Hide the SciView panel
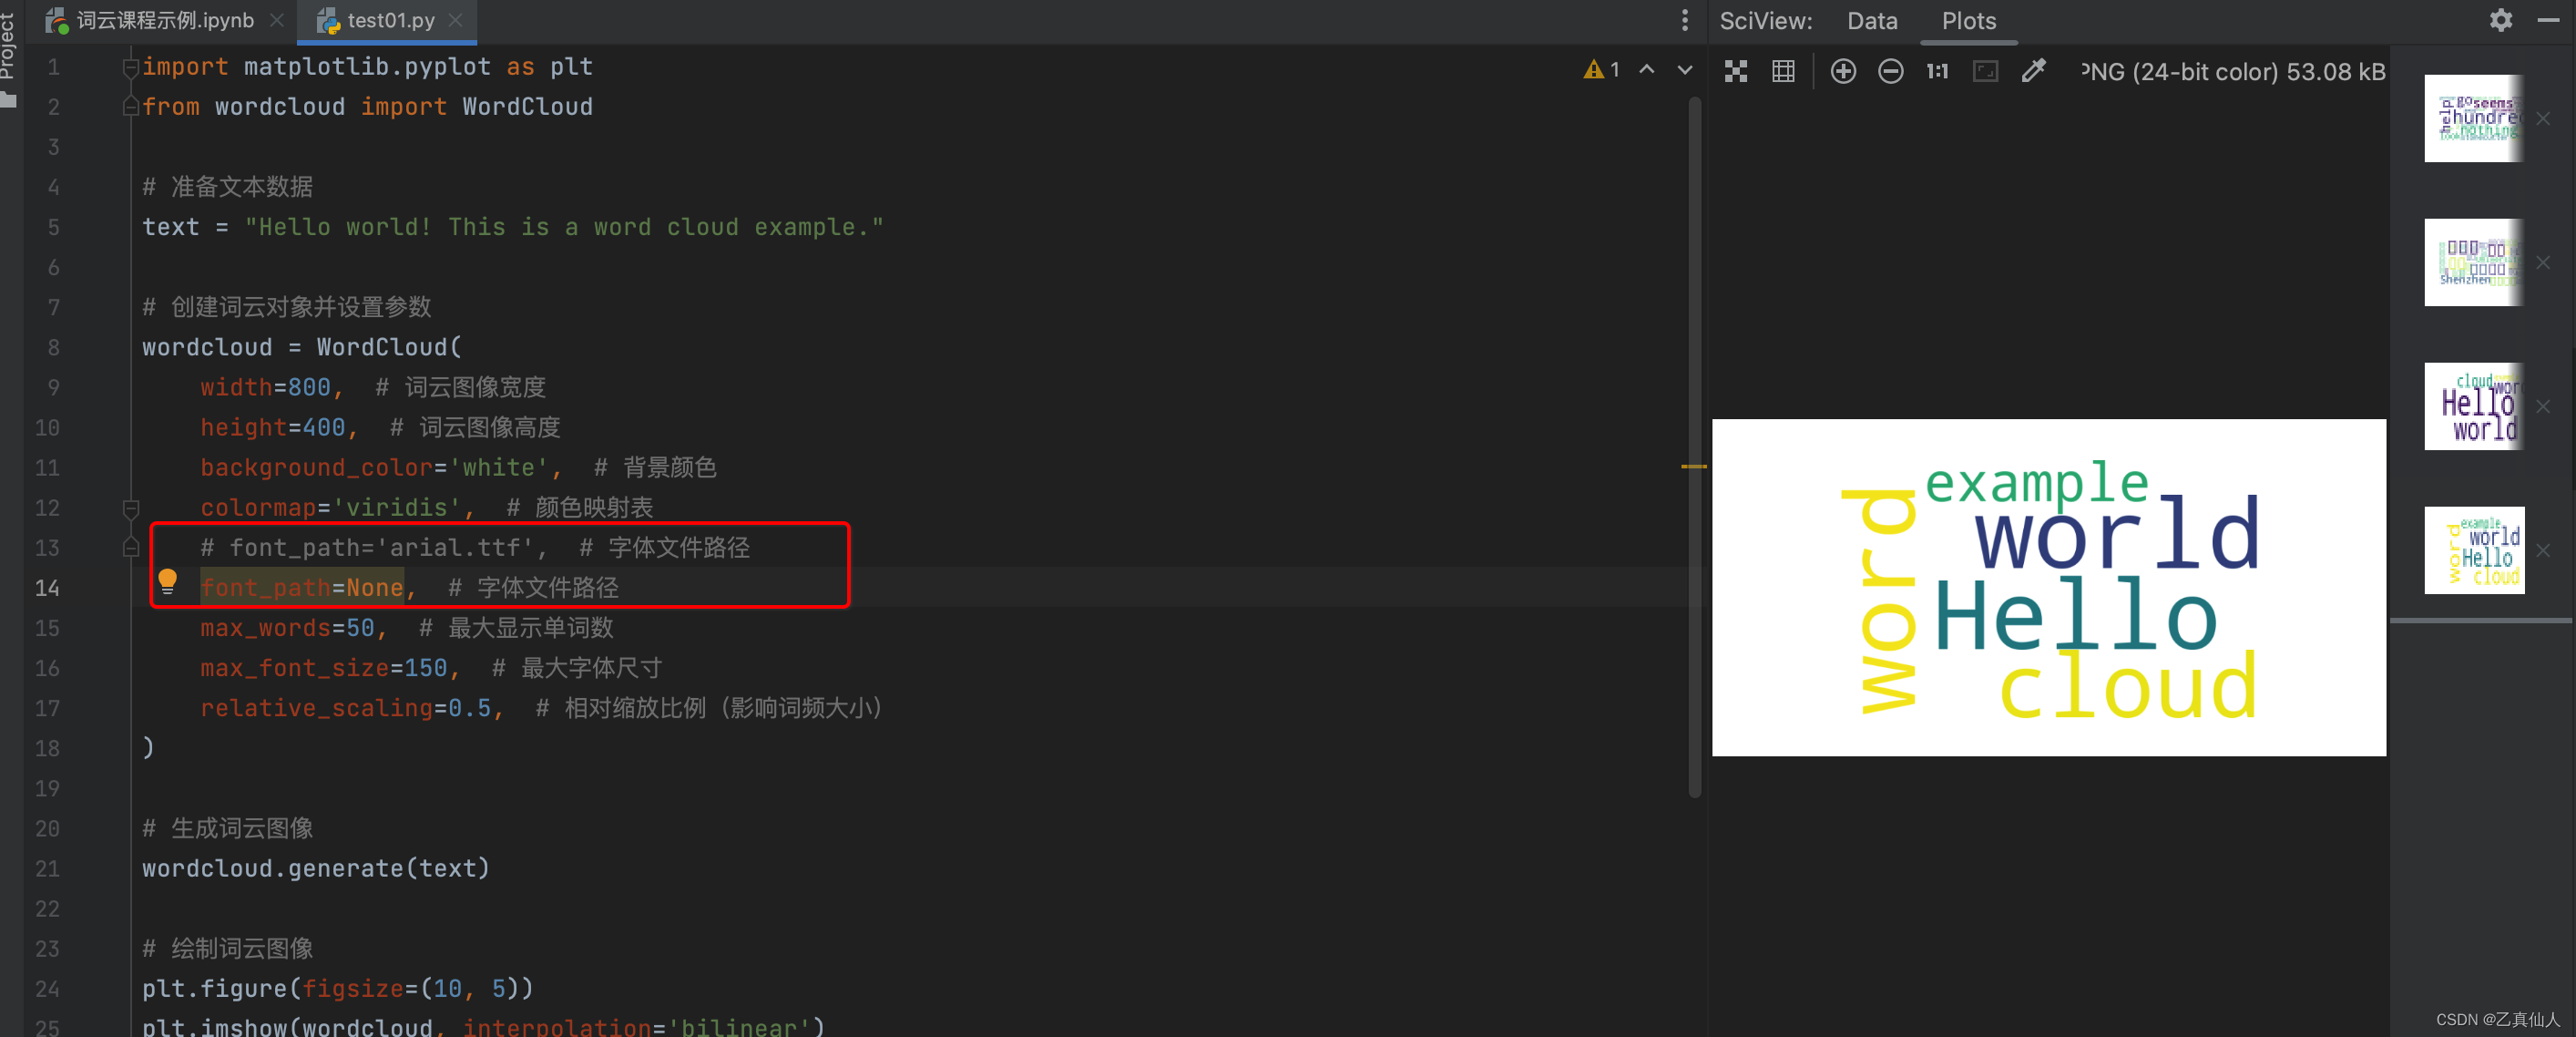The height and width of the screenshot is (1037, 2576). click(2548, 20)
